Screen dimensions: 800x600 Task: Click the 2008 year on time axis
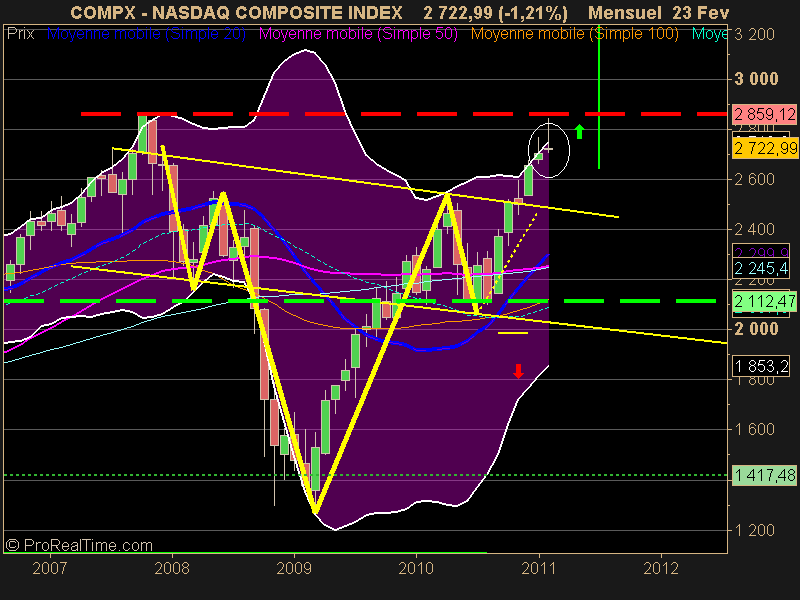(x=172, y=568)
